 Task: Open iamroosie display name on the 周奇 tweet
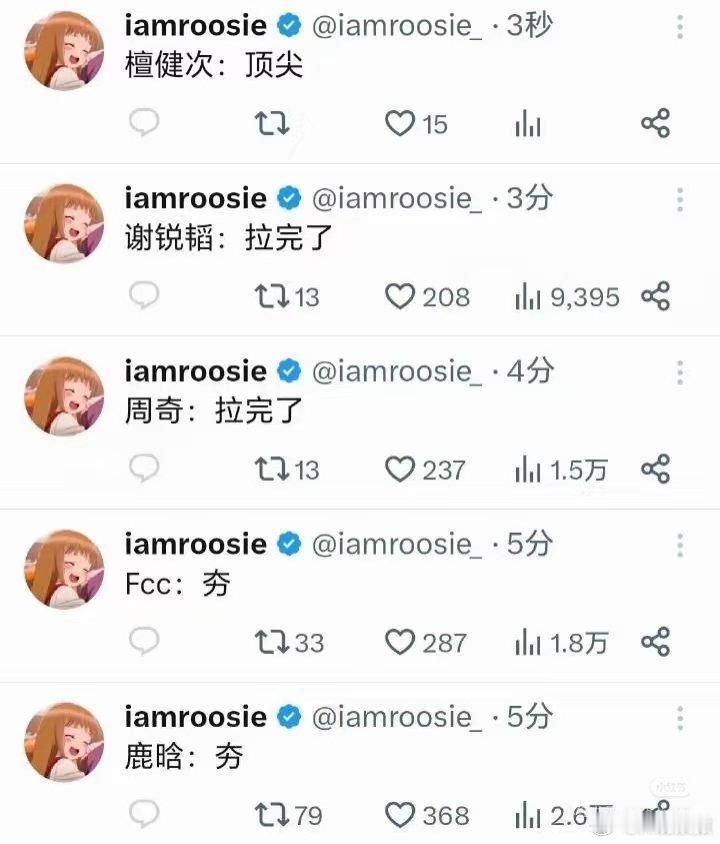click(x=196, y=371)
